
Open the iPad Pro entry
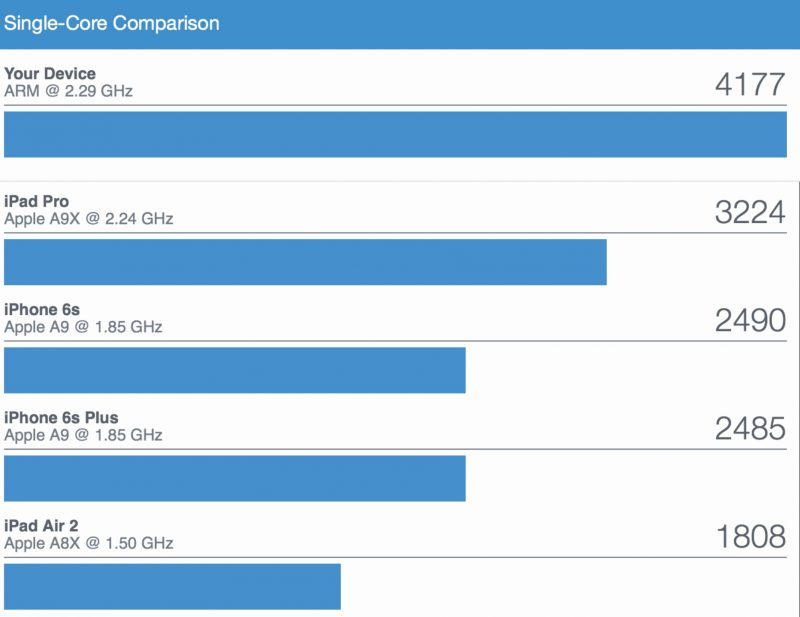click(36, 201)
